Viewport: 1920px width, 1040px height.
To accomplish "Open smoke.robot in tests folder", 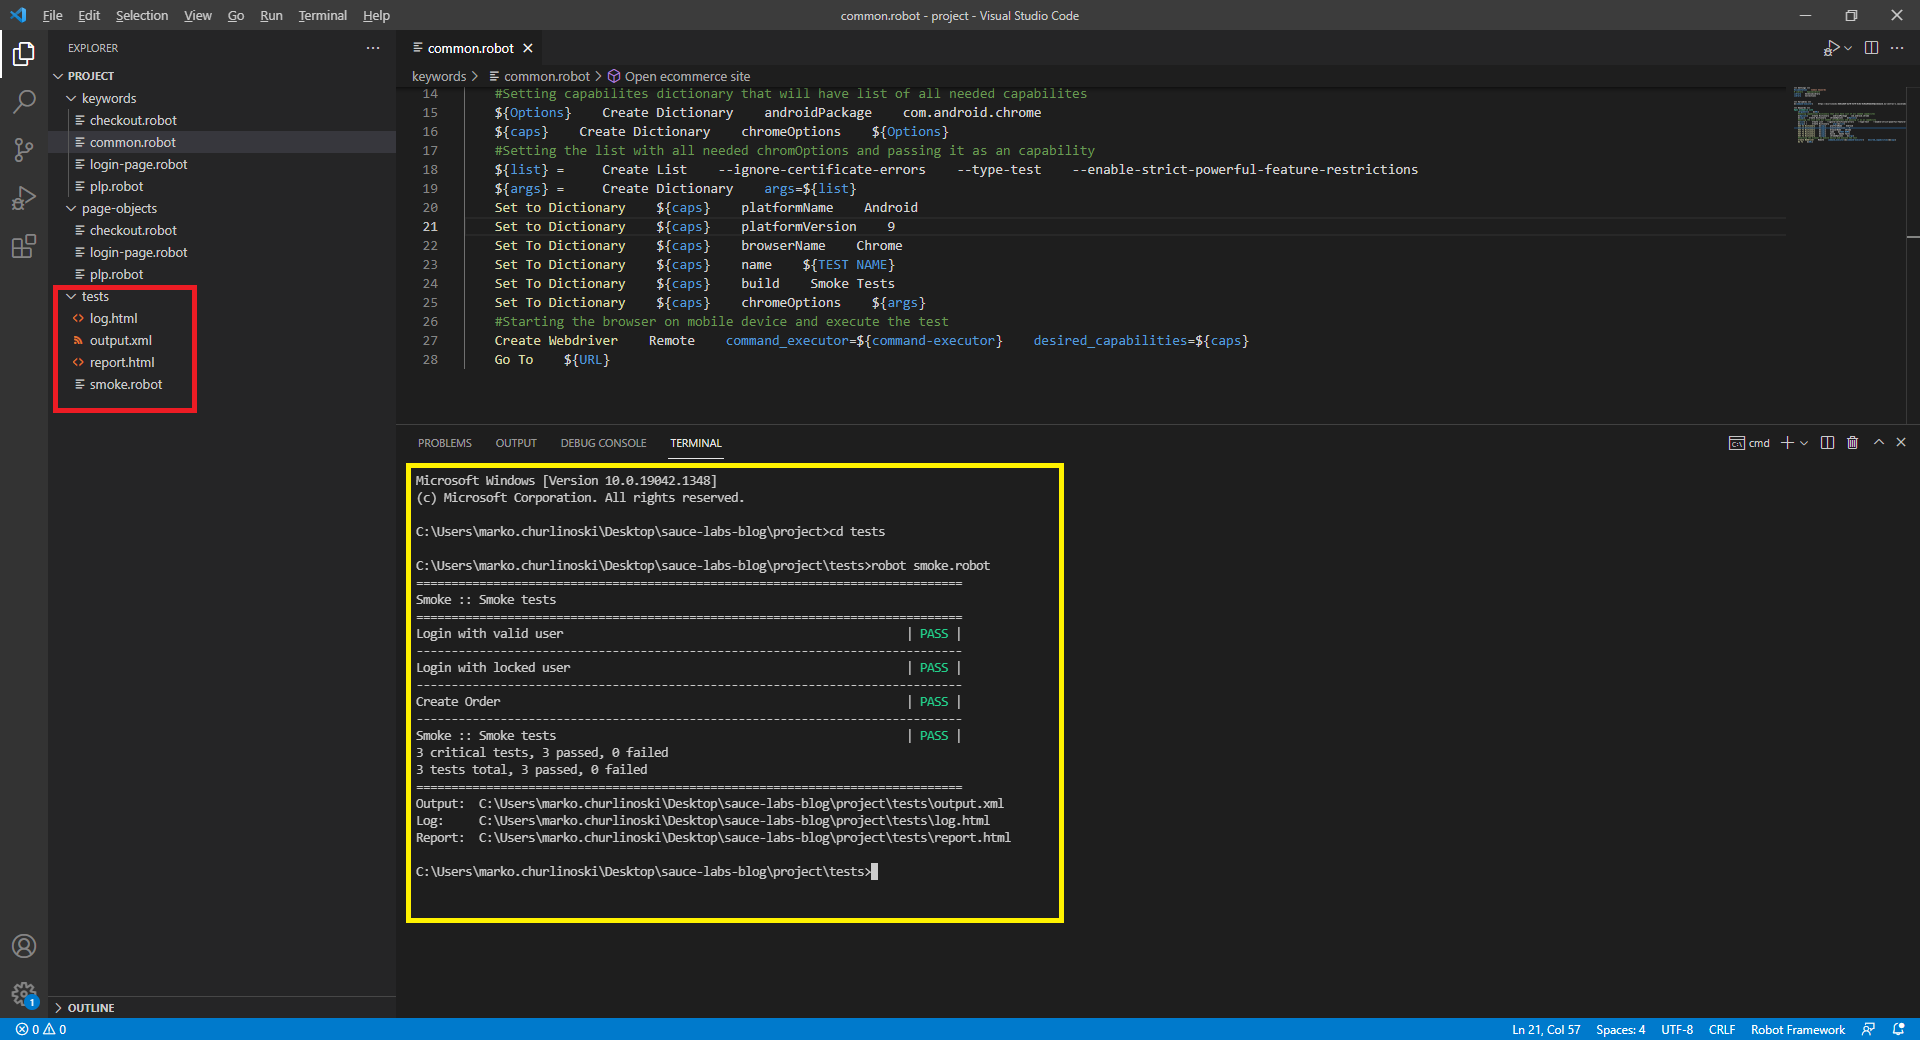I will 125,384.
